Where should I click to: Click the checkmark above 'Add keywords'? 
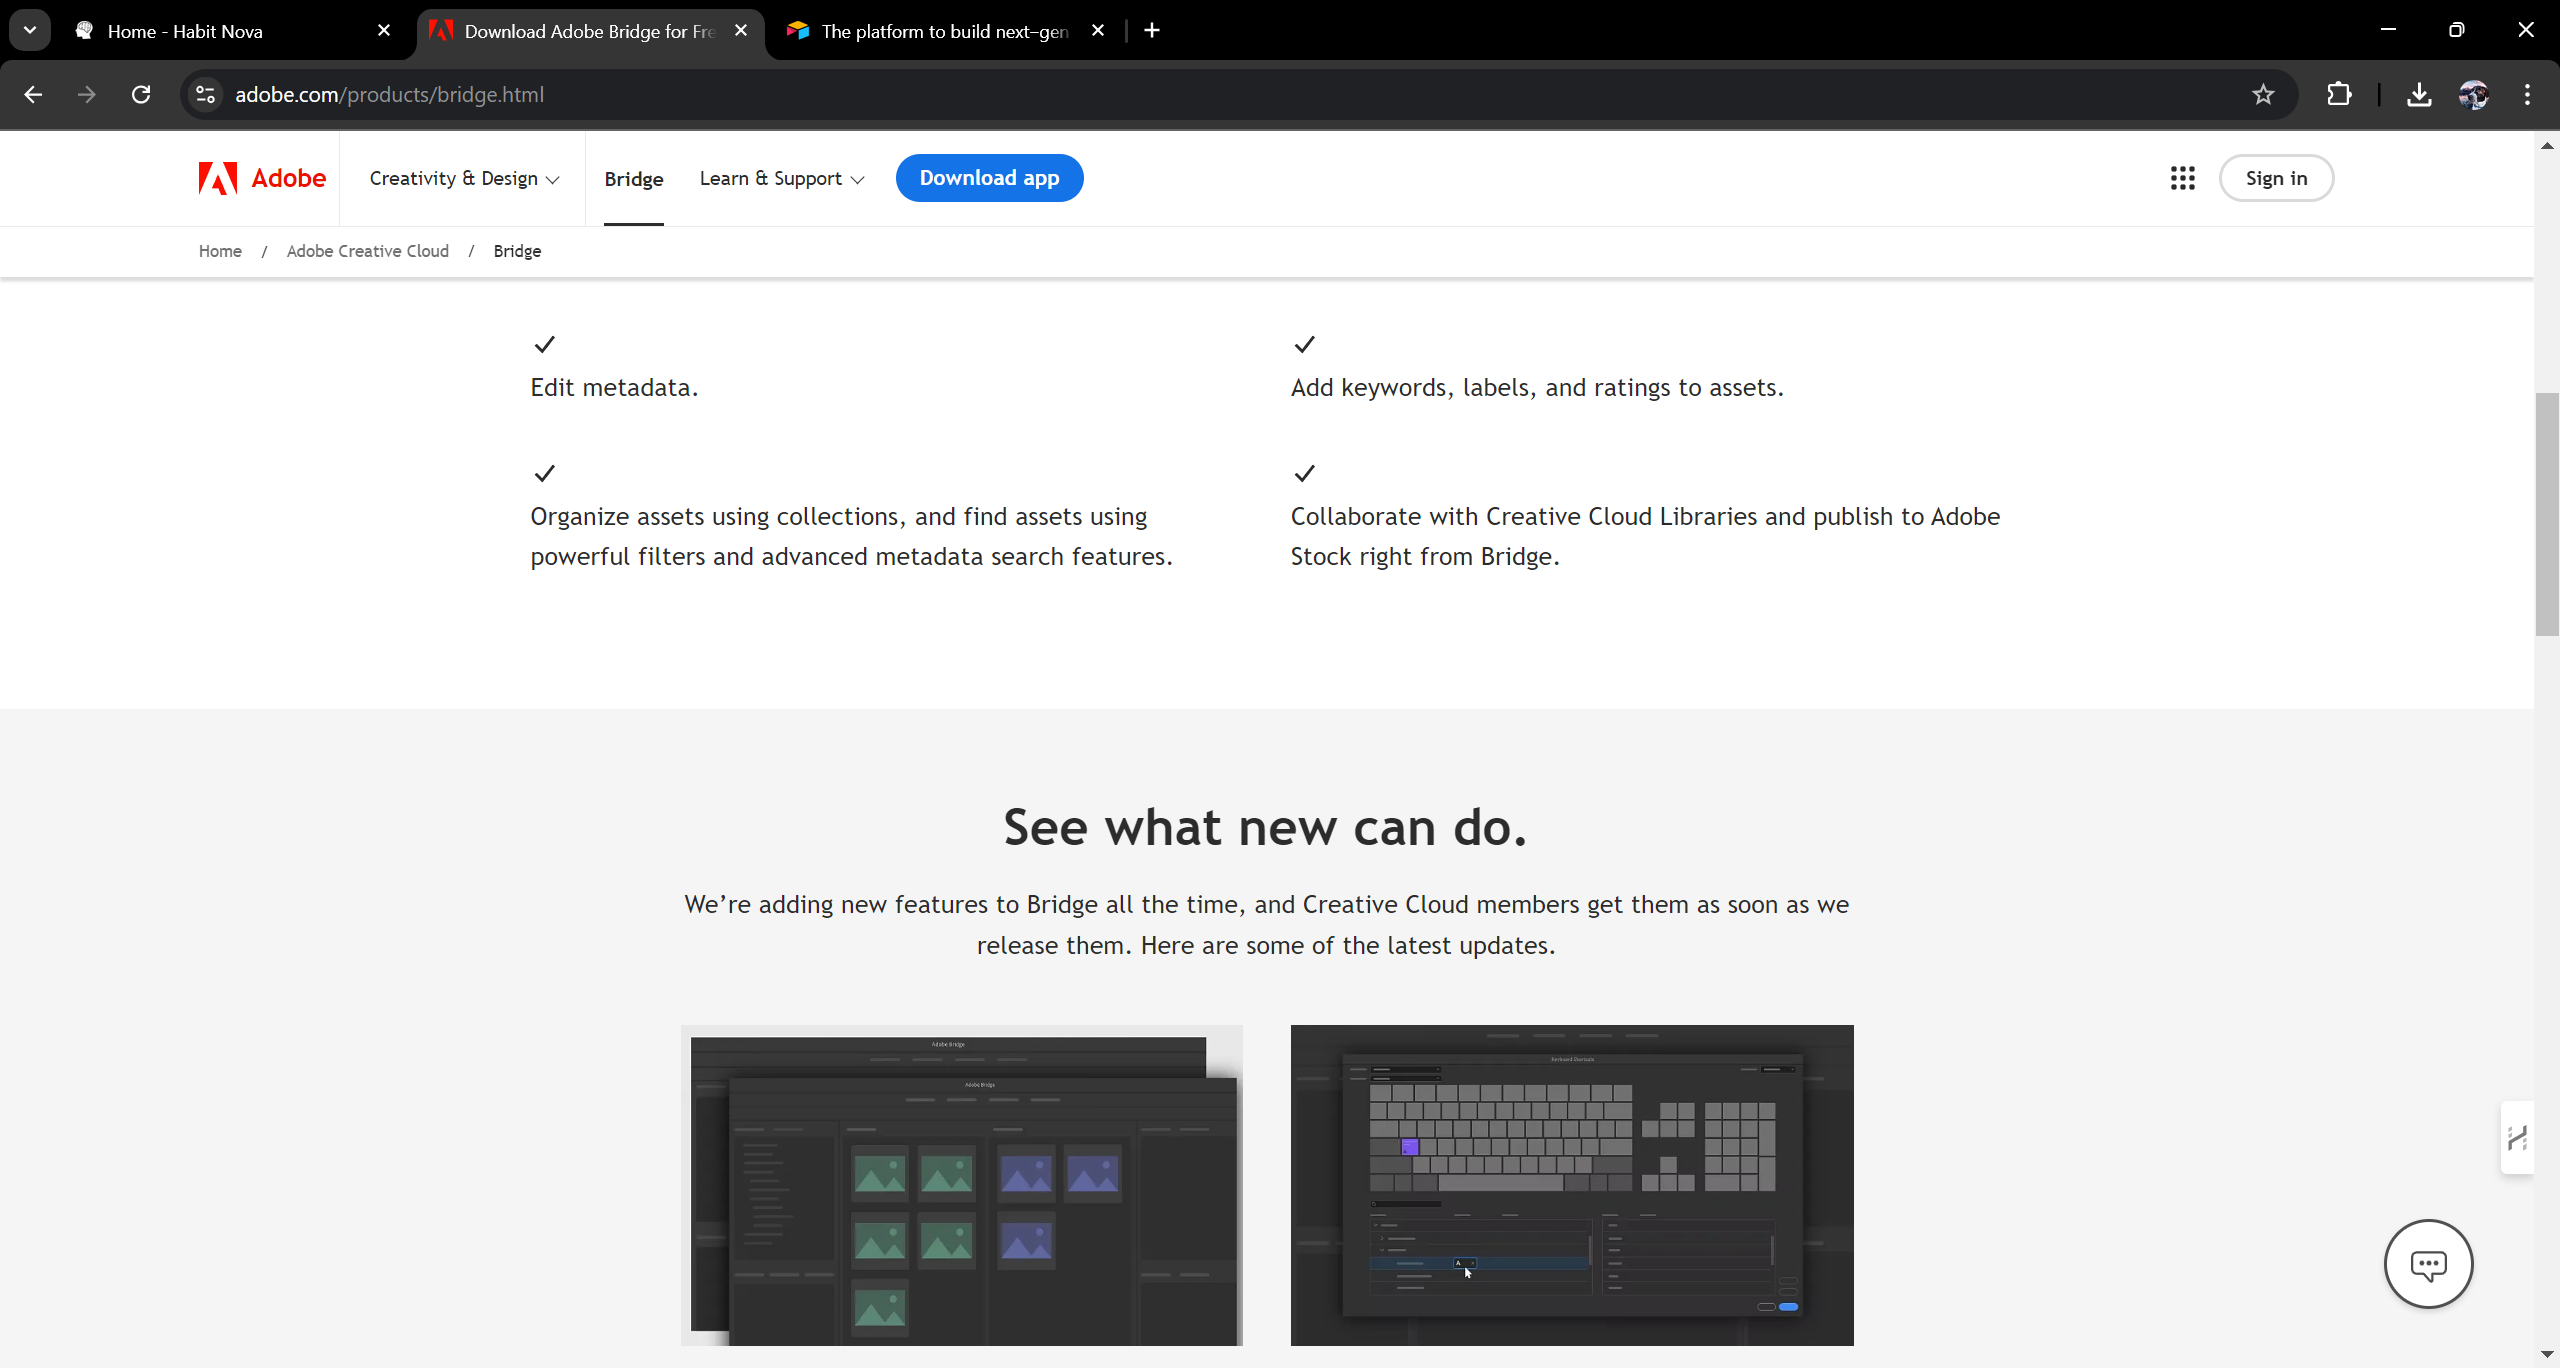tap(1304, 344)
